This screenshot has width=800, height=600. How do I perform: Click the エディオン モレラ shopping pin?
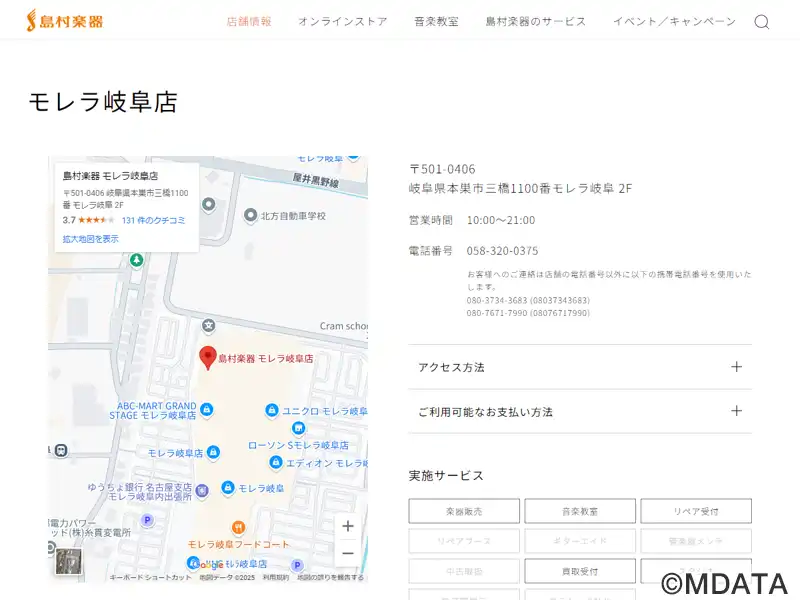(x=276, y=462)
